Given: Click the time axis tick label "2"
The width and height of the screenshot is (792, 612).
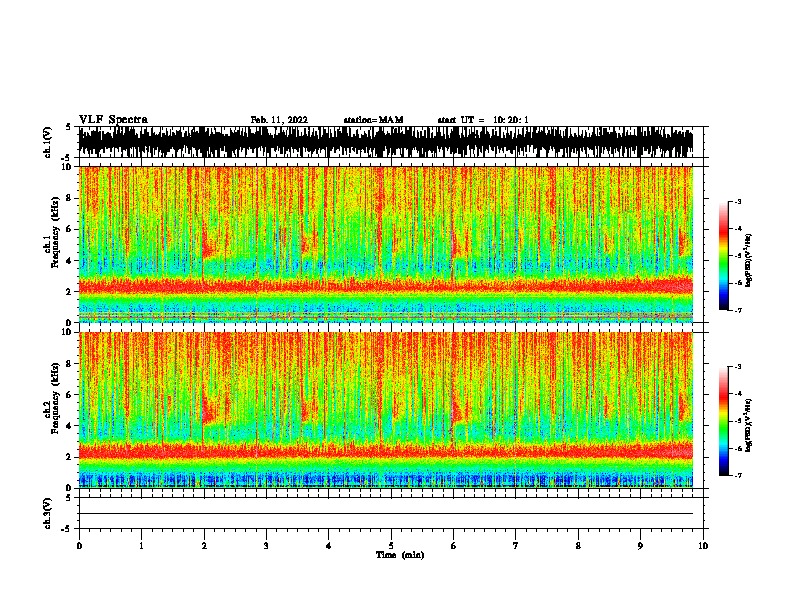Looking at the screenshot, I should click(x=204, y=546).
